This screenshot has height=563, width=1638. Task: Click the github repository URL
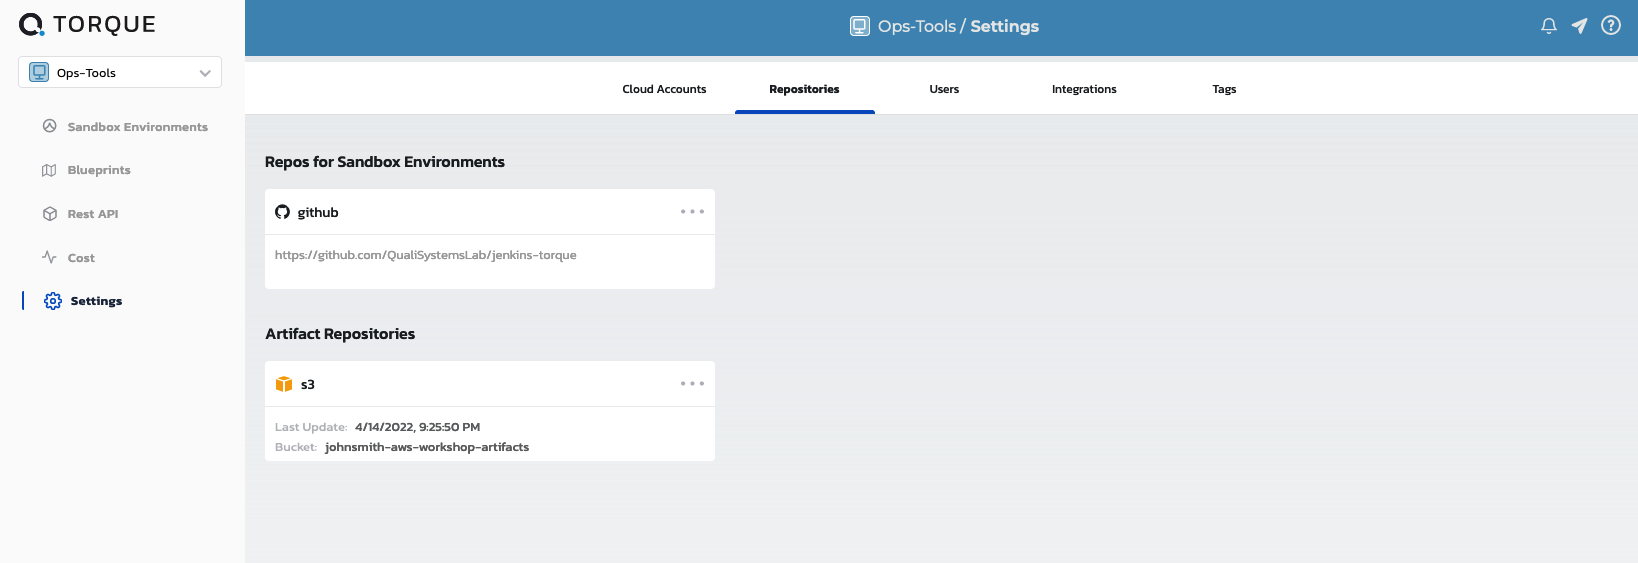click(x=426, y=255)
